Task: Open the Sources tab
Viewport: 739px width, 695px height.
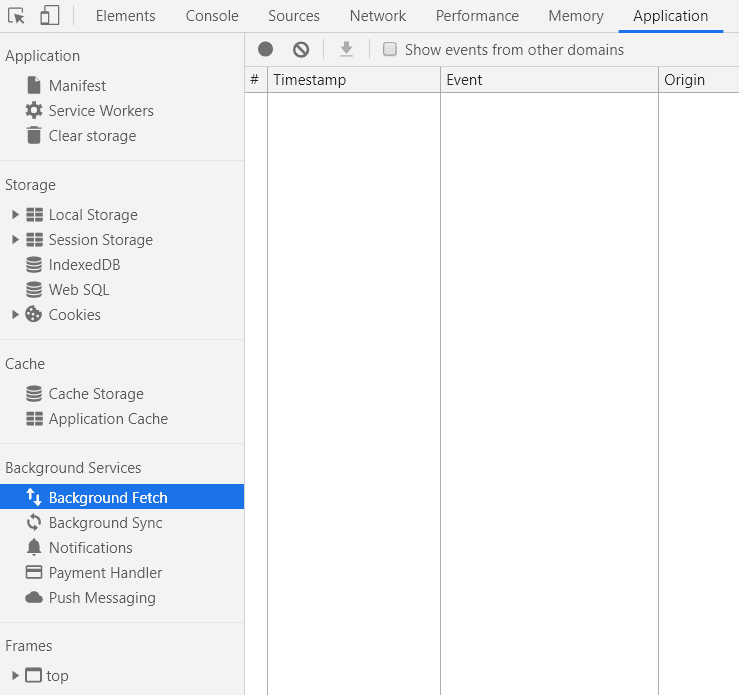Action: [x=294, y=16]
